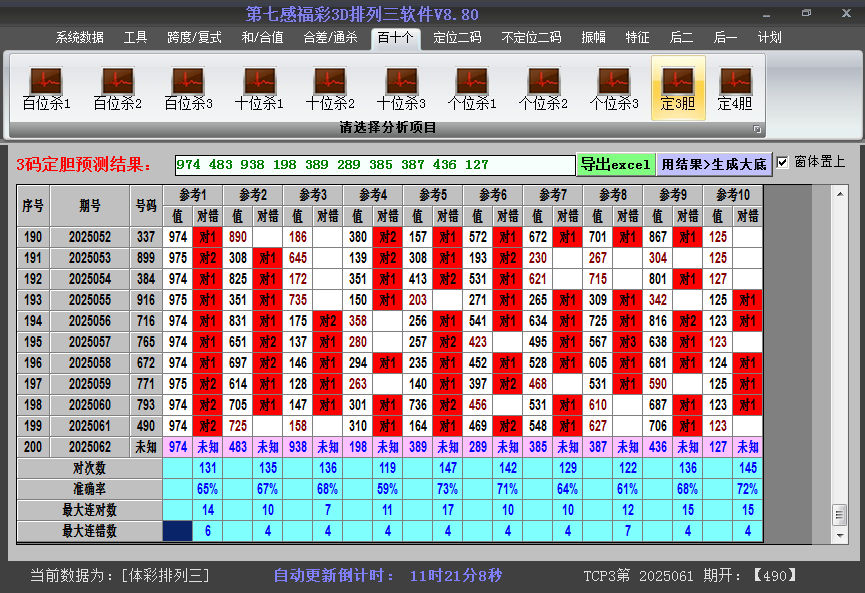Open the 系统数据 menu
865x593 pixels.
coord(80,38)
